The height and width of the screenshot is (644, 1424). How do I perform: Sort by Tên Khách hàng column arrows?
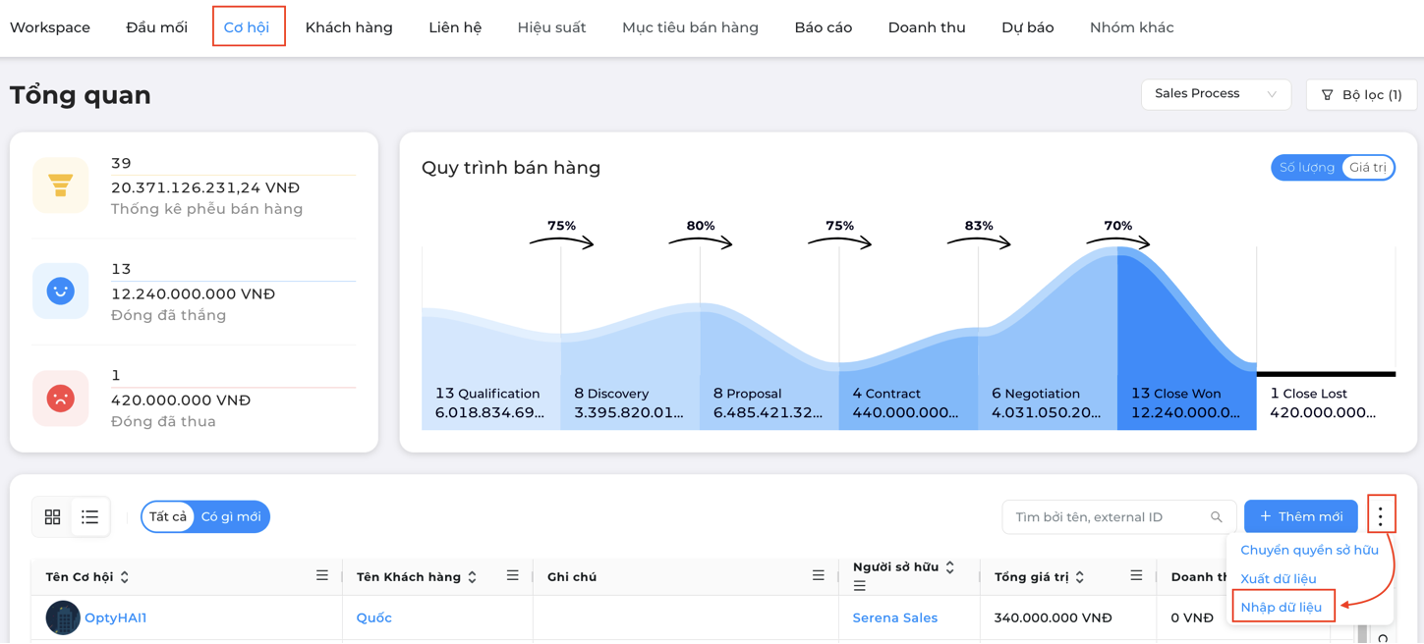pos(472,577)
